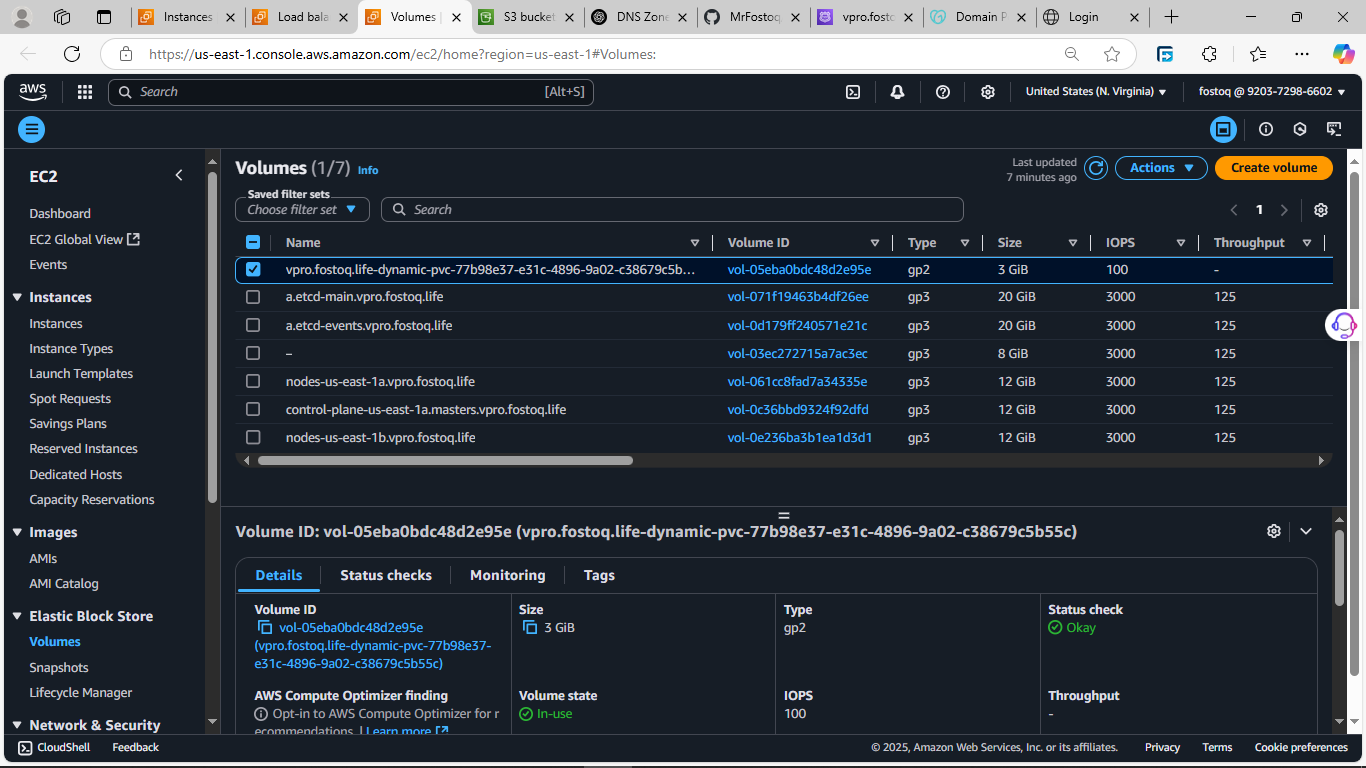Refresh the Volumes list
1366x768 pixels.
tap(1096, 168)
